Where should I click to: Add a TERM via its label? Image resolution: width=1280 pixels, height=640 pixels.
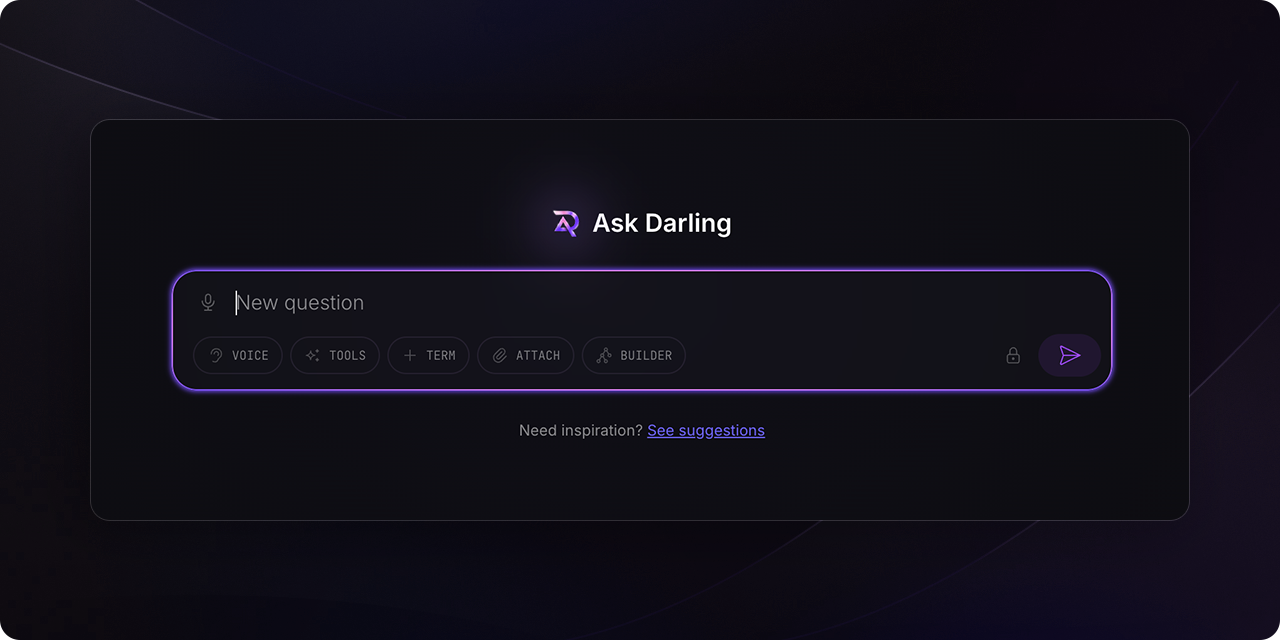pos(441,355)
